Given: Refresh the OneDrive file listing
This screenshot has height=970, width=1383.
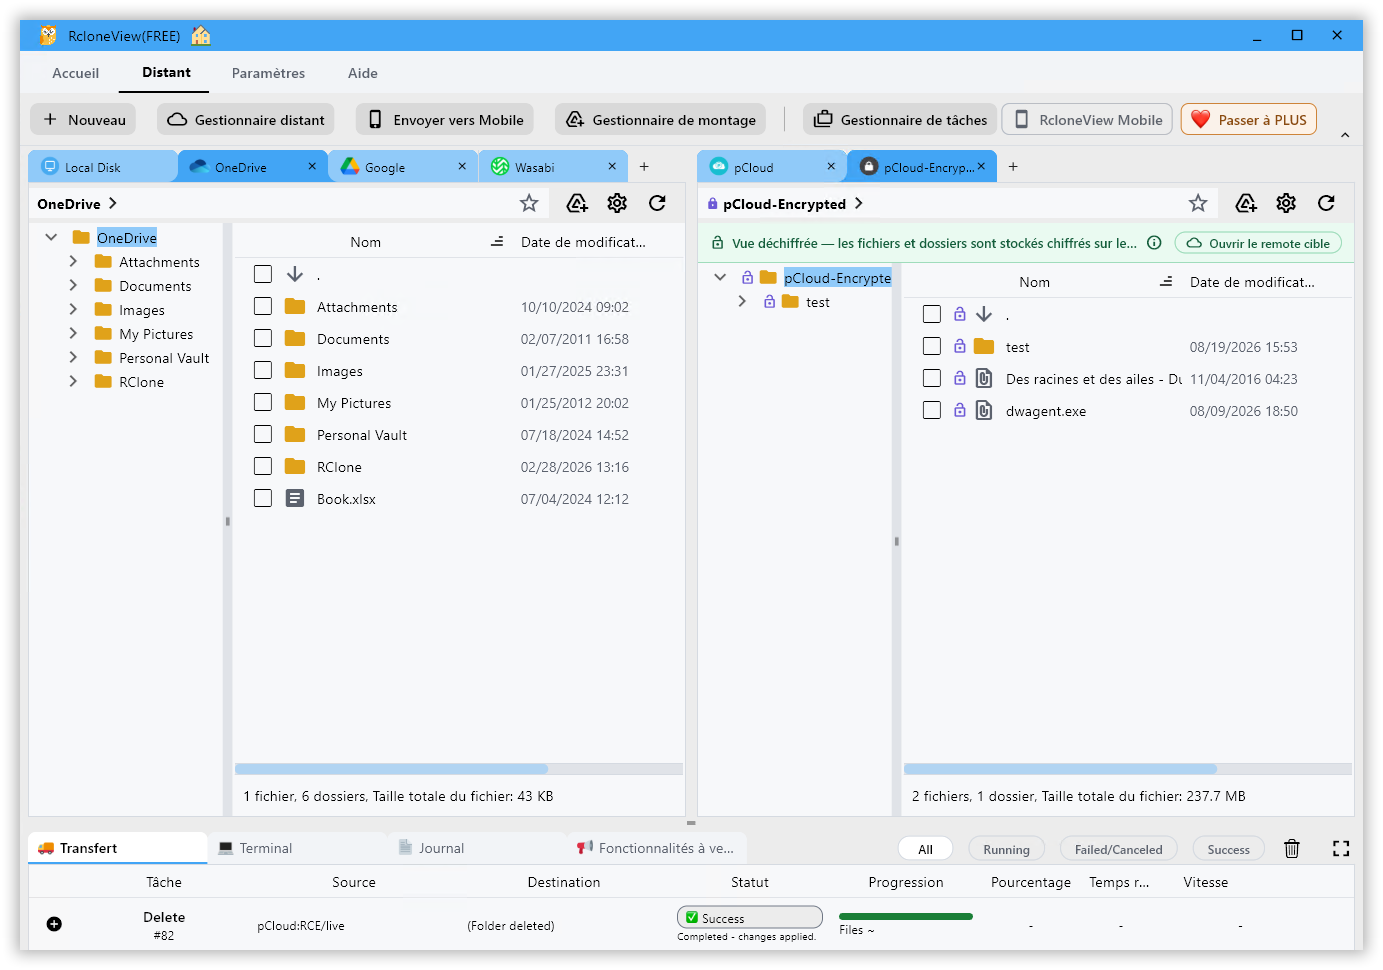Looking at the screenshot, I should (x=657, y=204).
